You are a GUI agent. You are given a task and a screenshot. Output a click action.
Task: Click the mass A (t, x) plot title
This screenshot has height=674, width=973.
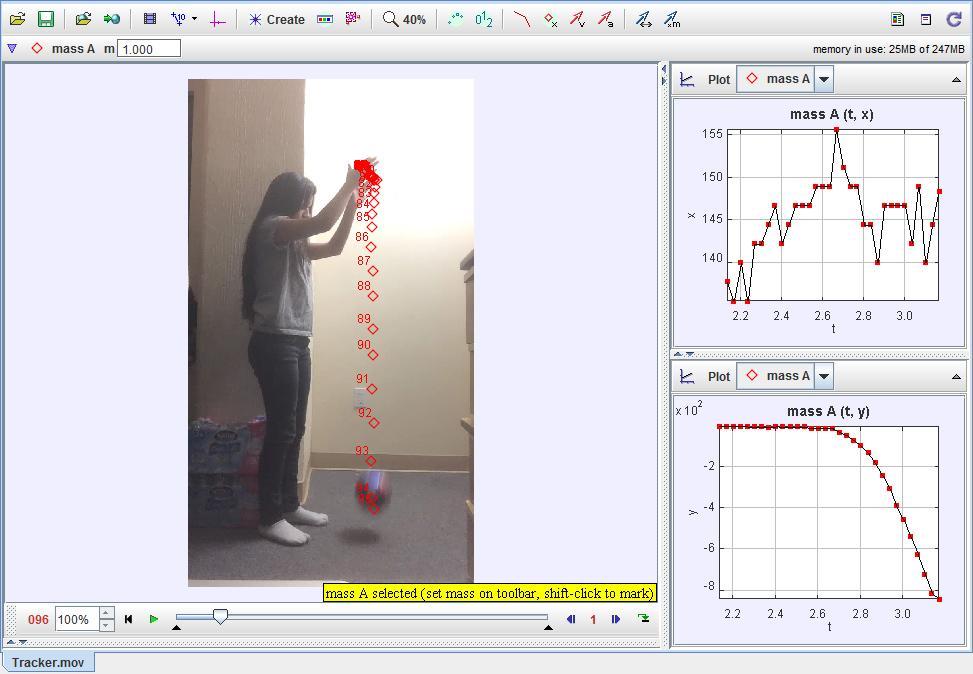(832, 114)
